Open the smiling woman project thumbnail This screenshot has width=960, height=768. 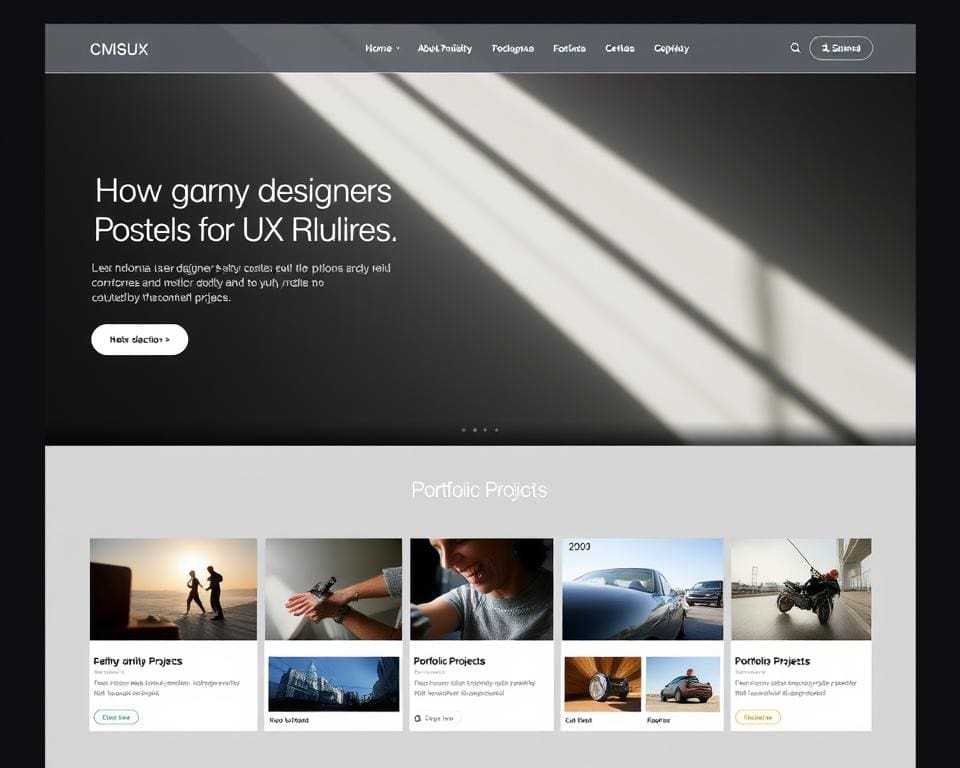481,589
